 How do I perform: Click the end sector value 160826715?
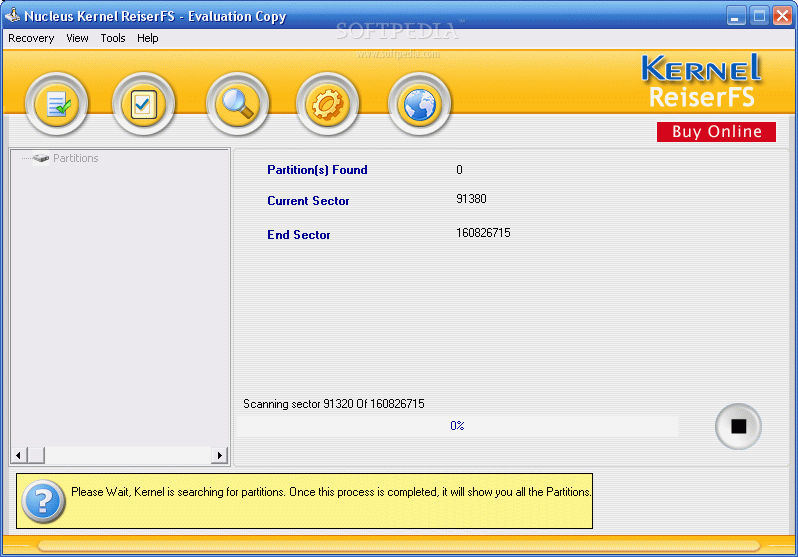(x=483, y=233)
